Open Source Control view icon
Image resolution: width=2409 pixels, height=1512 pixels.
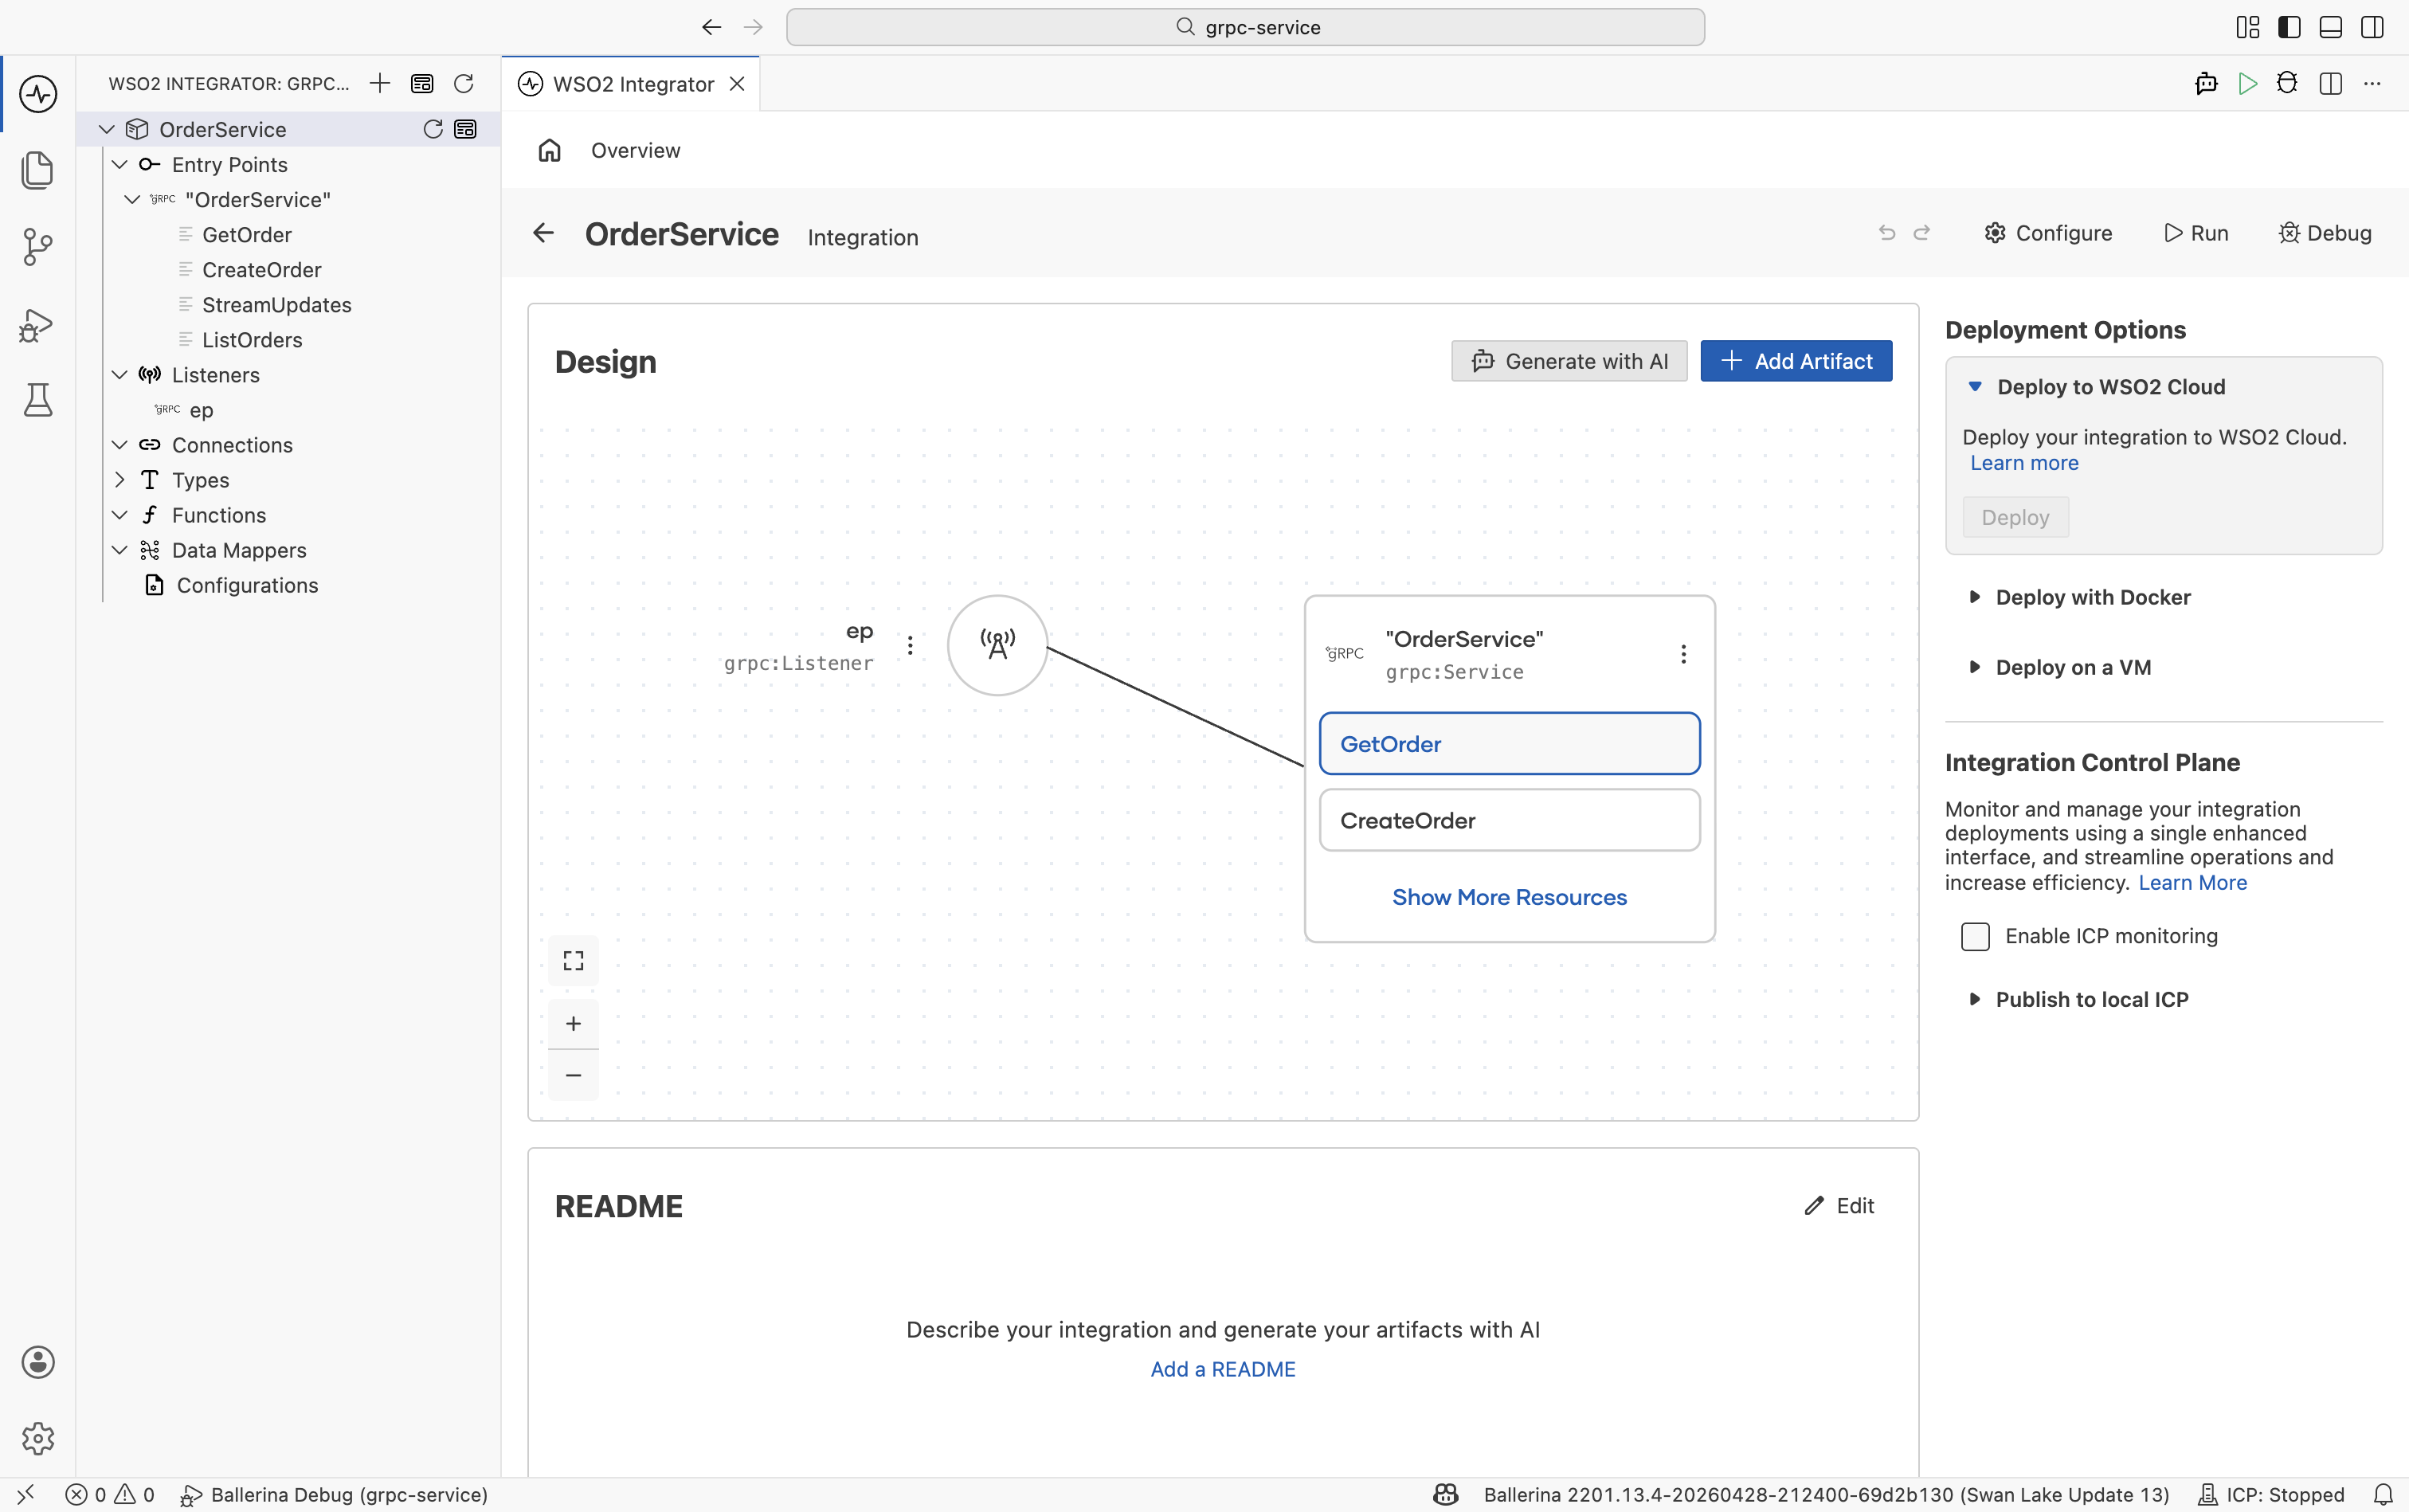tap(38, 247)
